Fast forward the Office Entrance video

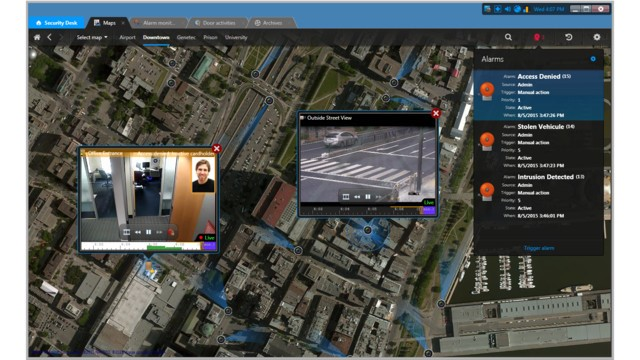159,232
